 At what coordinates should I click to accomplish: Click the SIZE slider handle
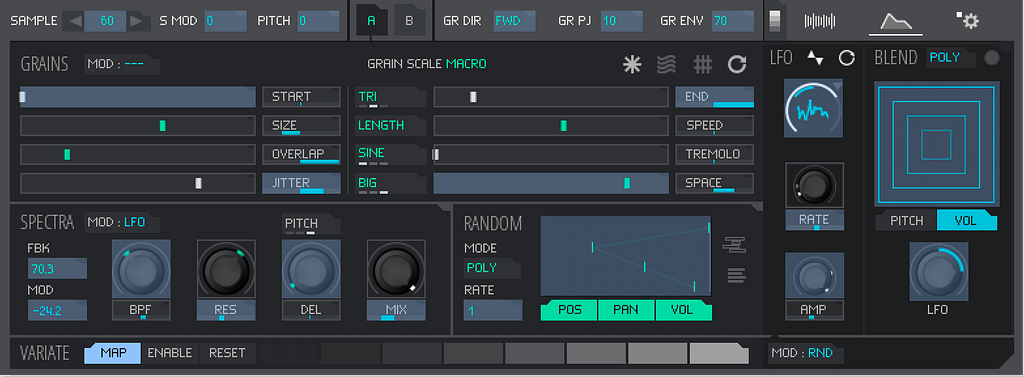pos(163,125)
